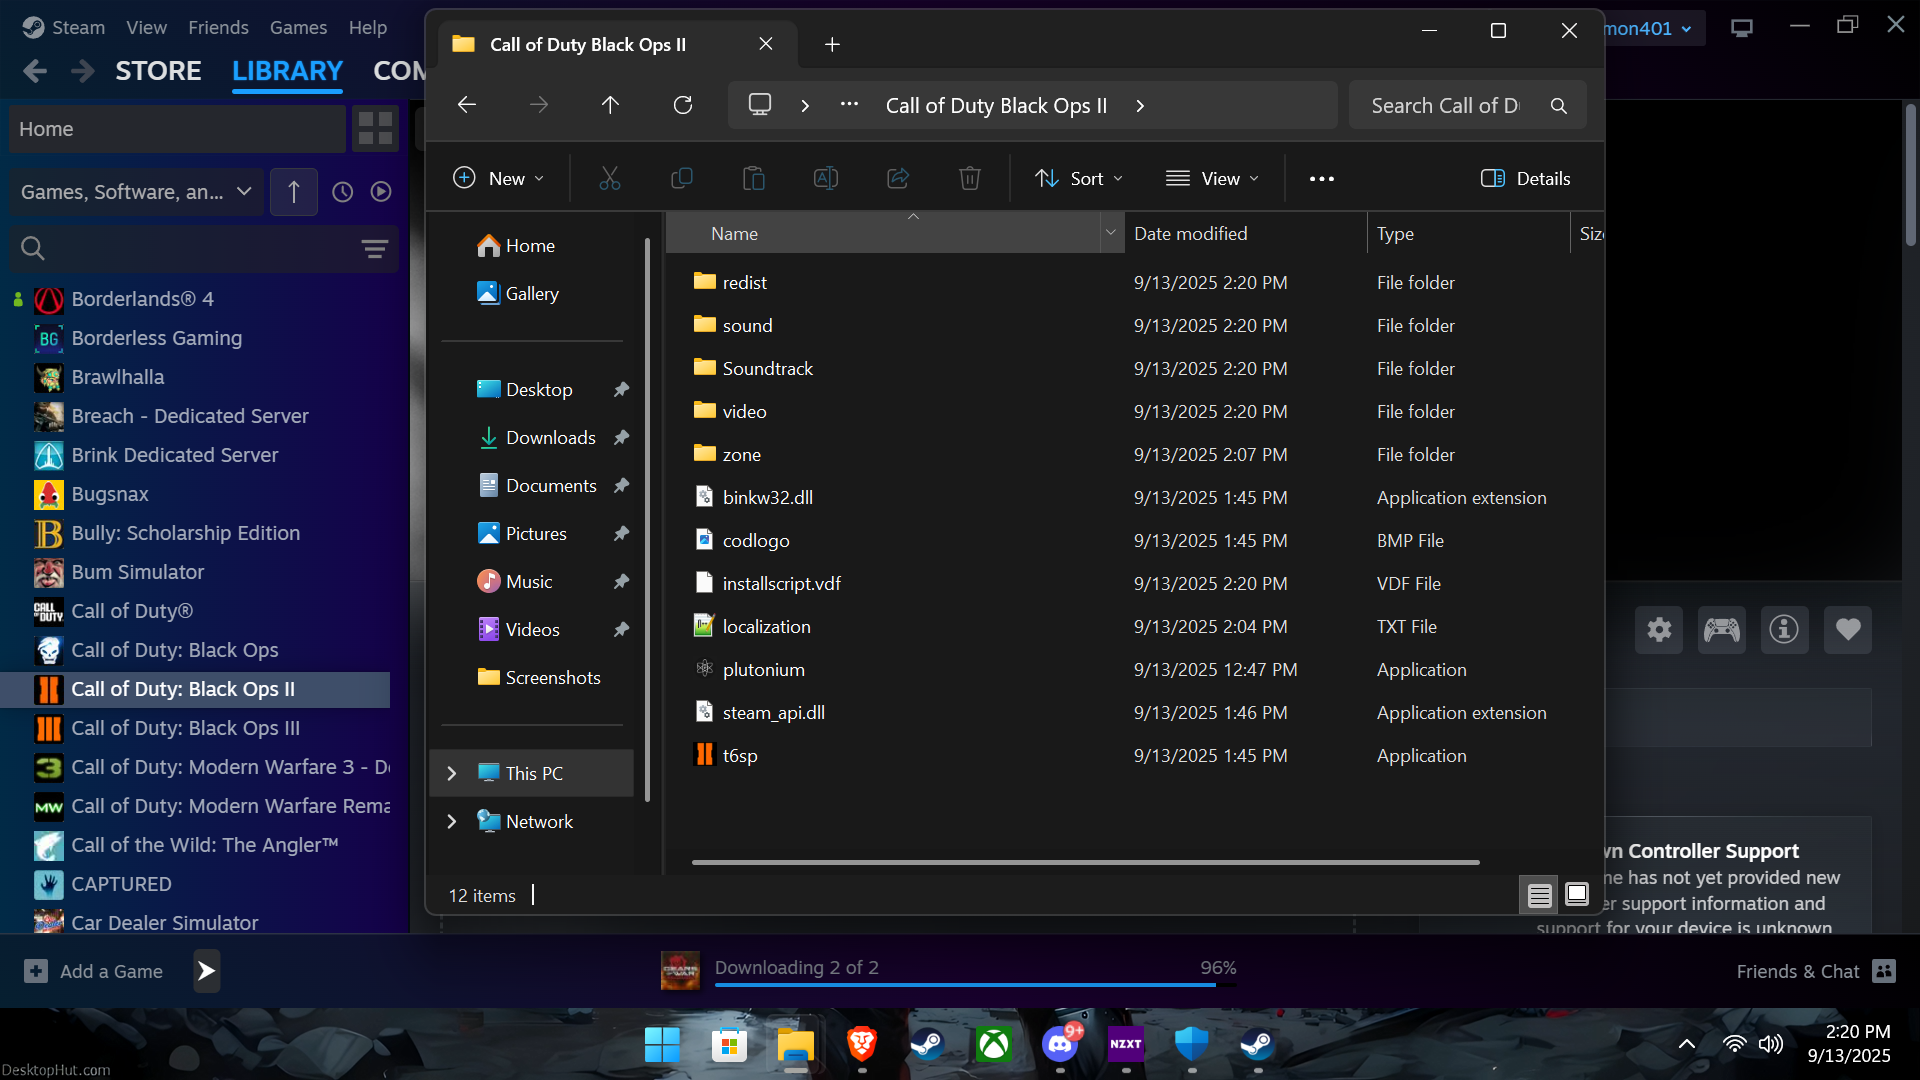Open Steam library Home button
Image resolution: width=1920 pixels, height=1080 pixels.
[x=178, y=129]
